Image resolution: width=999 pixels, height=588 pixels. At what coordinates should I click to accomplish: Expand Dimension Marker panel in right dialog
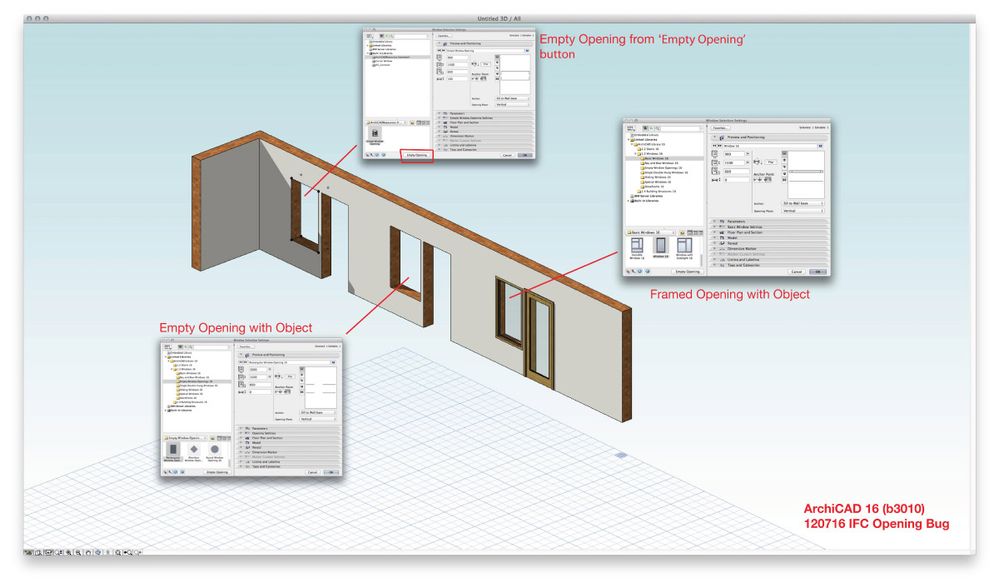(715, 248)
